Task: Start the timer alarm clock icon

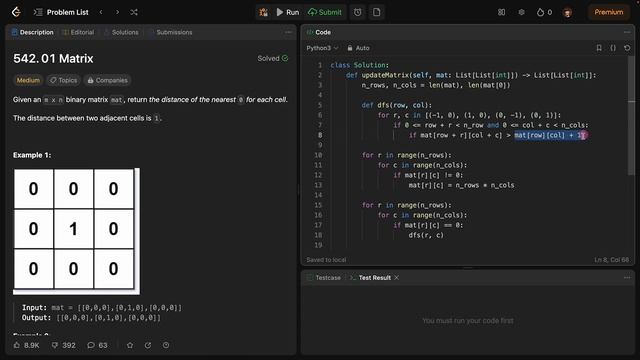Action: point(358,12)
